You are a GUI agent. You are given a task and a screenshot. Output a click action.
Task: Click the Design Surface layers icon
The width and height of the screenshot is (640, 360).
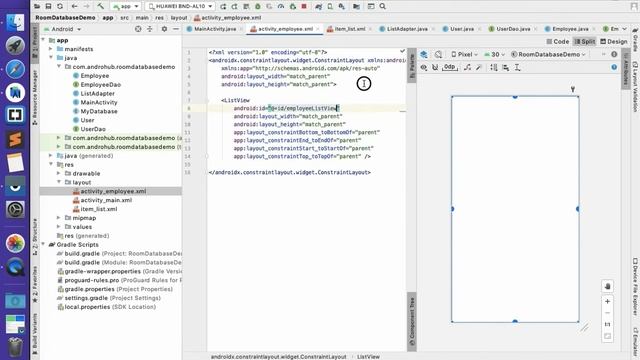[424, 54]
